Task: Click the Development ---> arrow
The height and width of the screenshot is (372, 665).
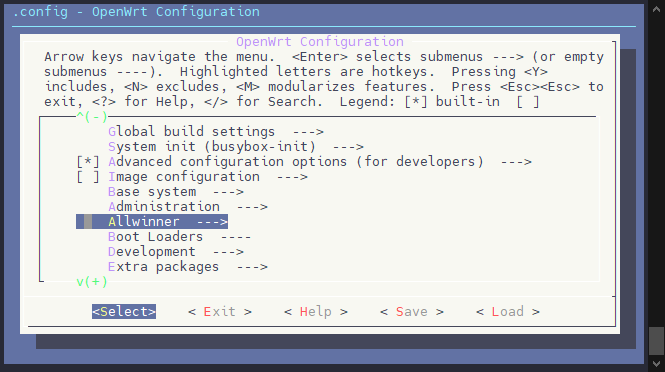Action: click(228, 252)
